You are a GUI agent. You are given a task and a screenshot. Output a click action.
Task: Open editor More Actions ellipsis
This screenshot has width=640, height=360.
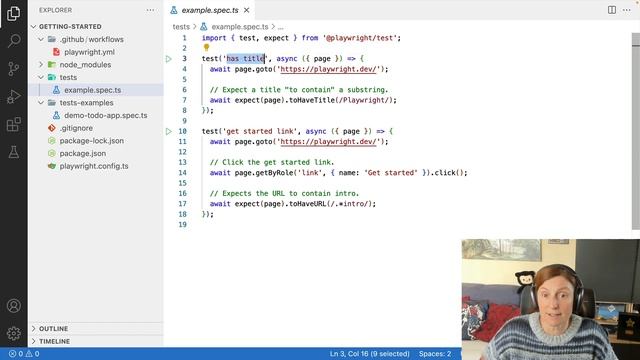coord(627,10)
